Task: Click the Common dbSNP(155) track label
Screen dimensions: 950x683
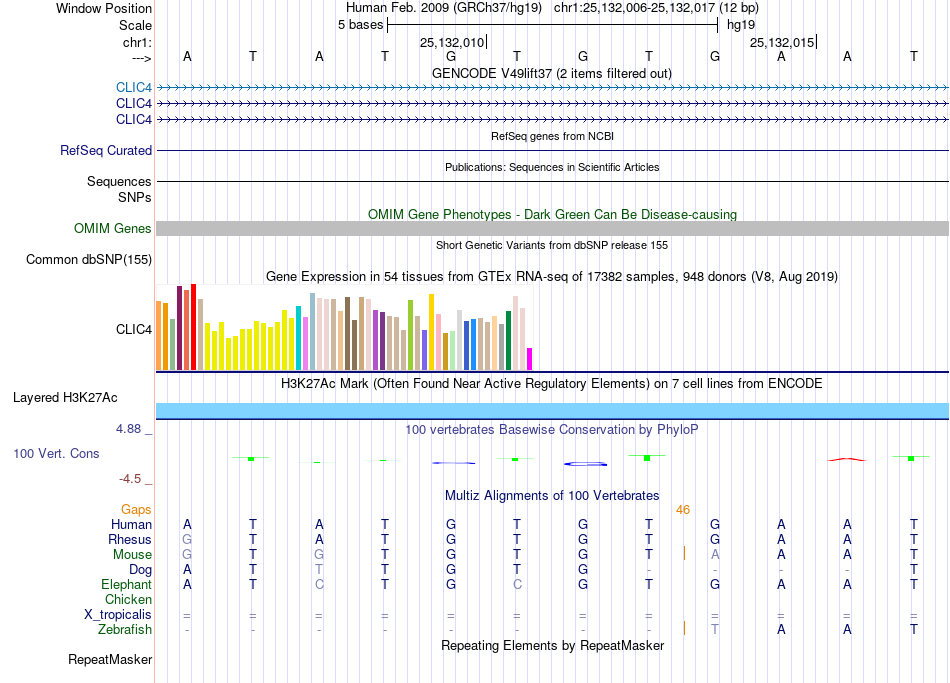Action: tap(88, 259)
